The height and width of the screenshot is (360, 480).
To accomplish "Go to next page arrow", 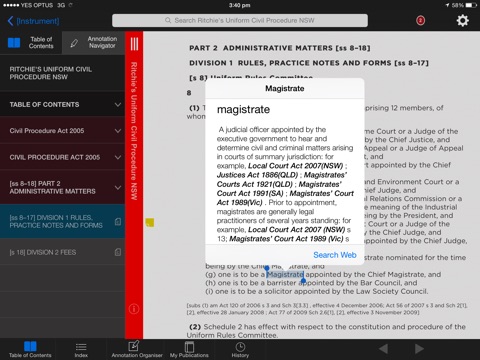I will (x=419, y=349).
